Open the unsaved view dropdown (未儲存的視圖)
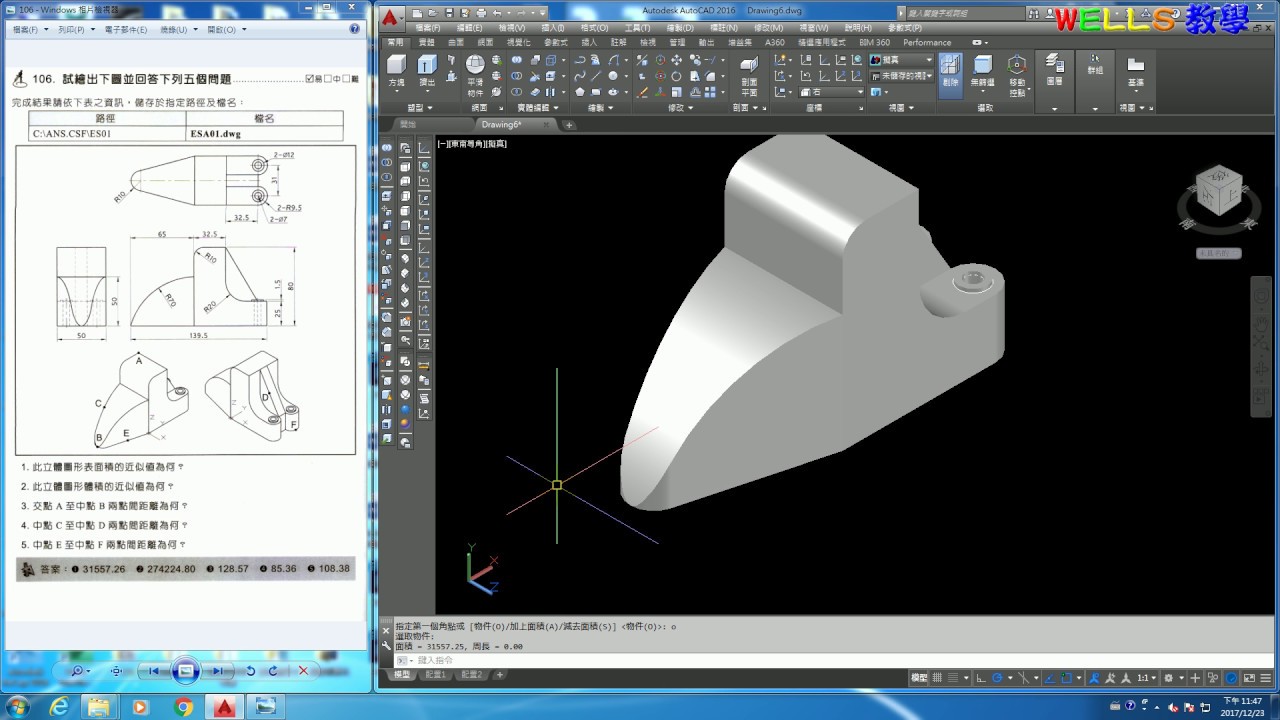1280x720 pixels. (901, 76)
